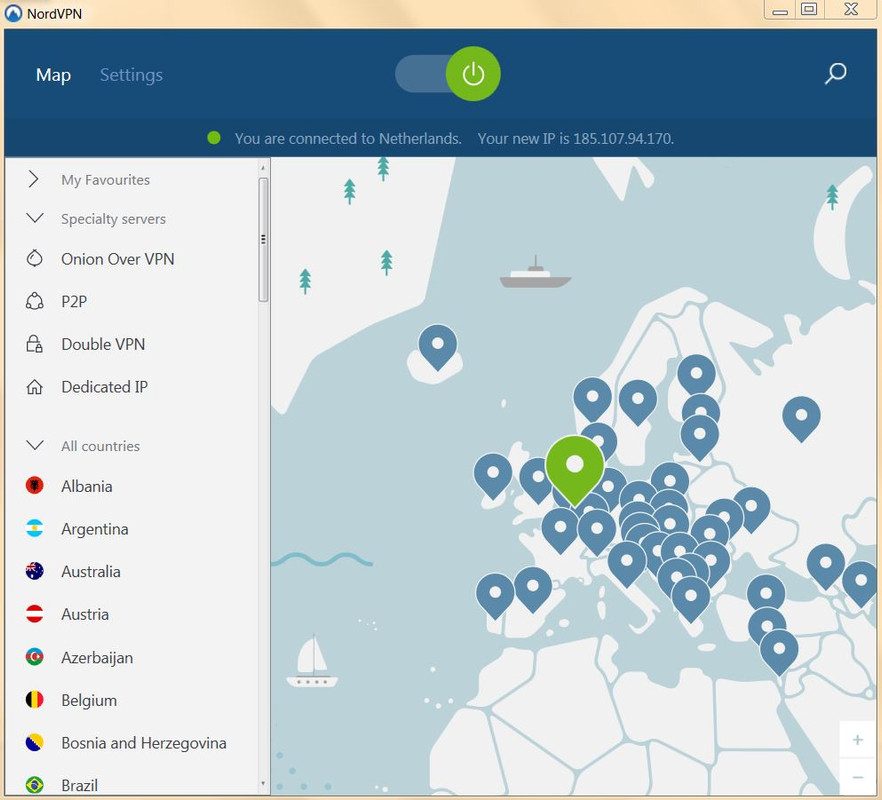The height and width of the screenshot is (800, 882).
Task: Click the Portugal map pin
Action: tap(495, 594)
